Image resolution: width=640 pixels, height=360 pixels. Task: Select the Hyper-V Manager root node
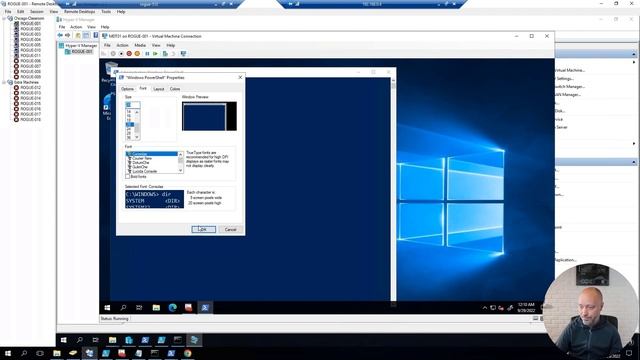[x=81, y=46]
